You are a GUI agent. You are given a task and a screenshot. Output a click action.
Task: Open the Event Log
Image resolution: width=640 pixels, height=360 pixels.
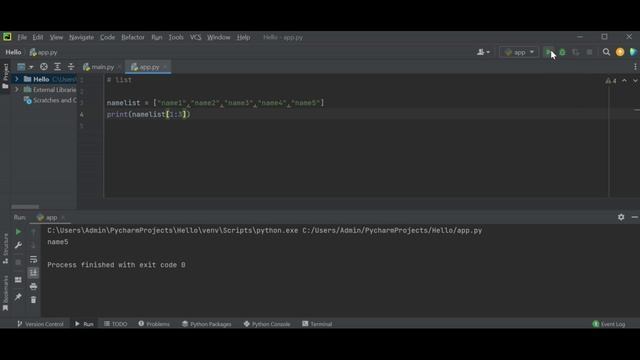(x=609, y=324)
